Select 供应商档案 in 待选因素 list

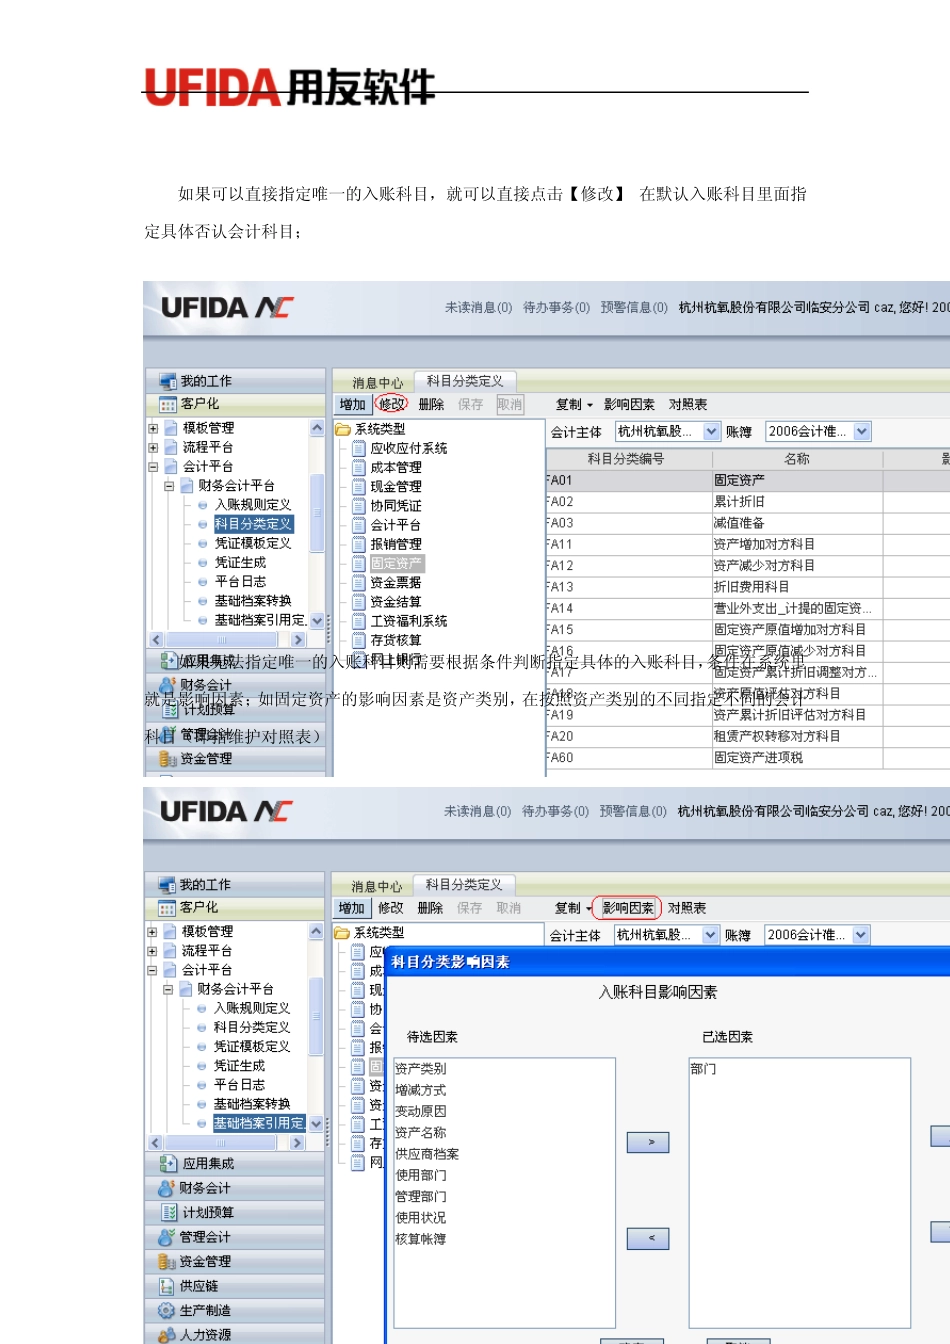click(427, 1153)
